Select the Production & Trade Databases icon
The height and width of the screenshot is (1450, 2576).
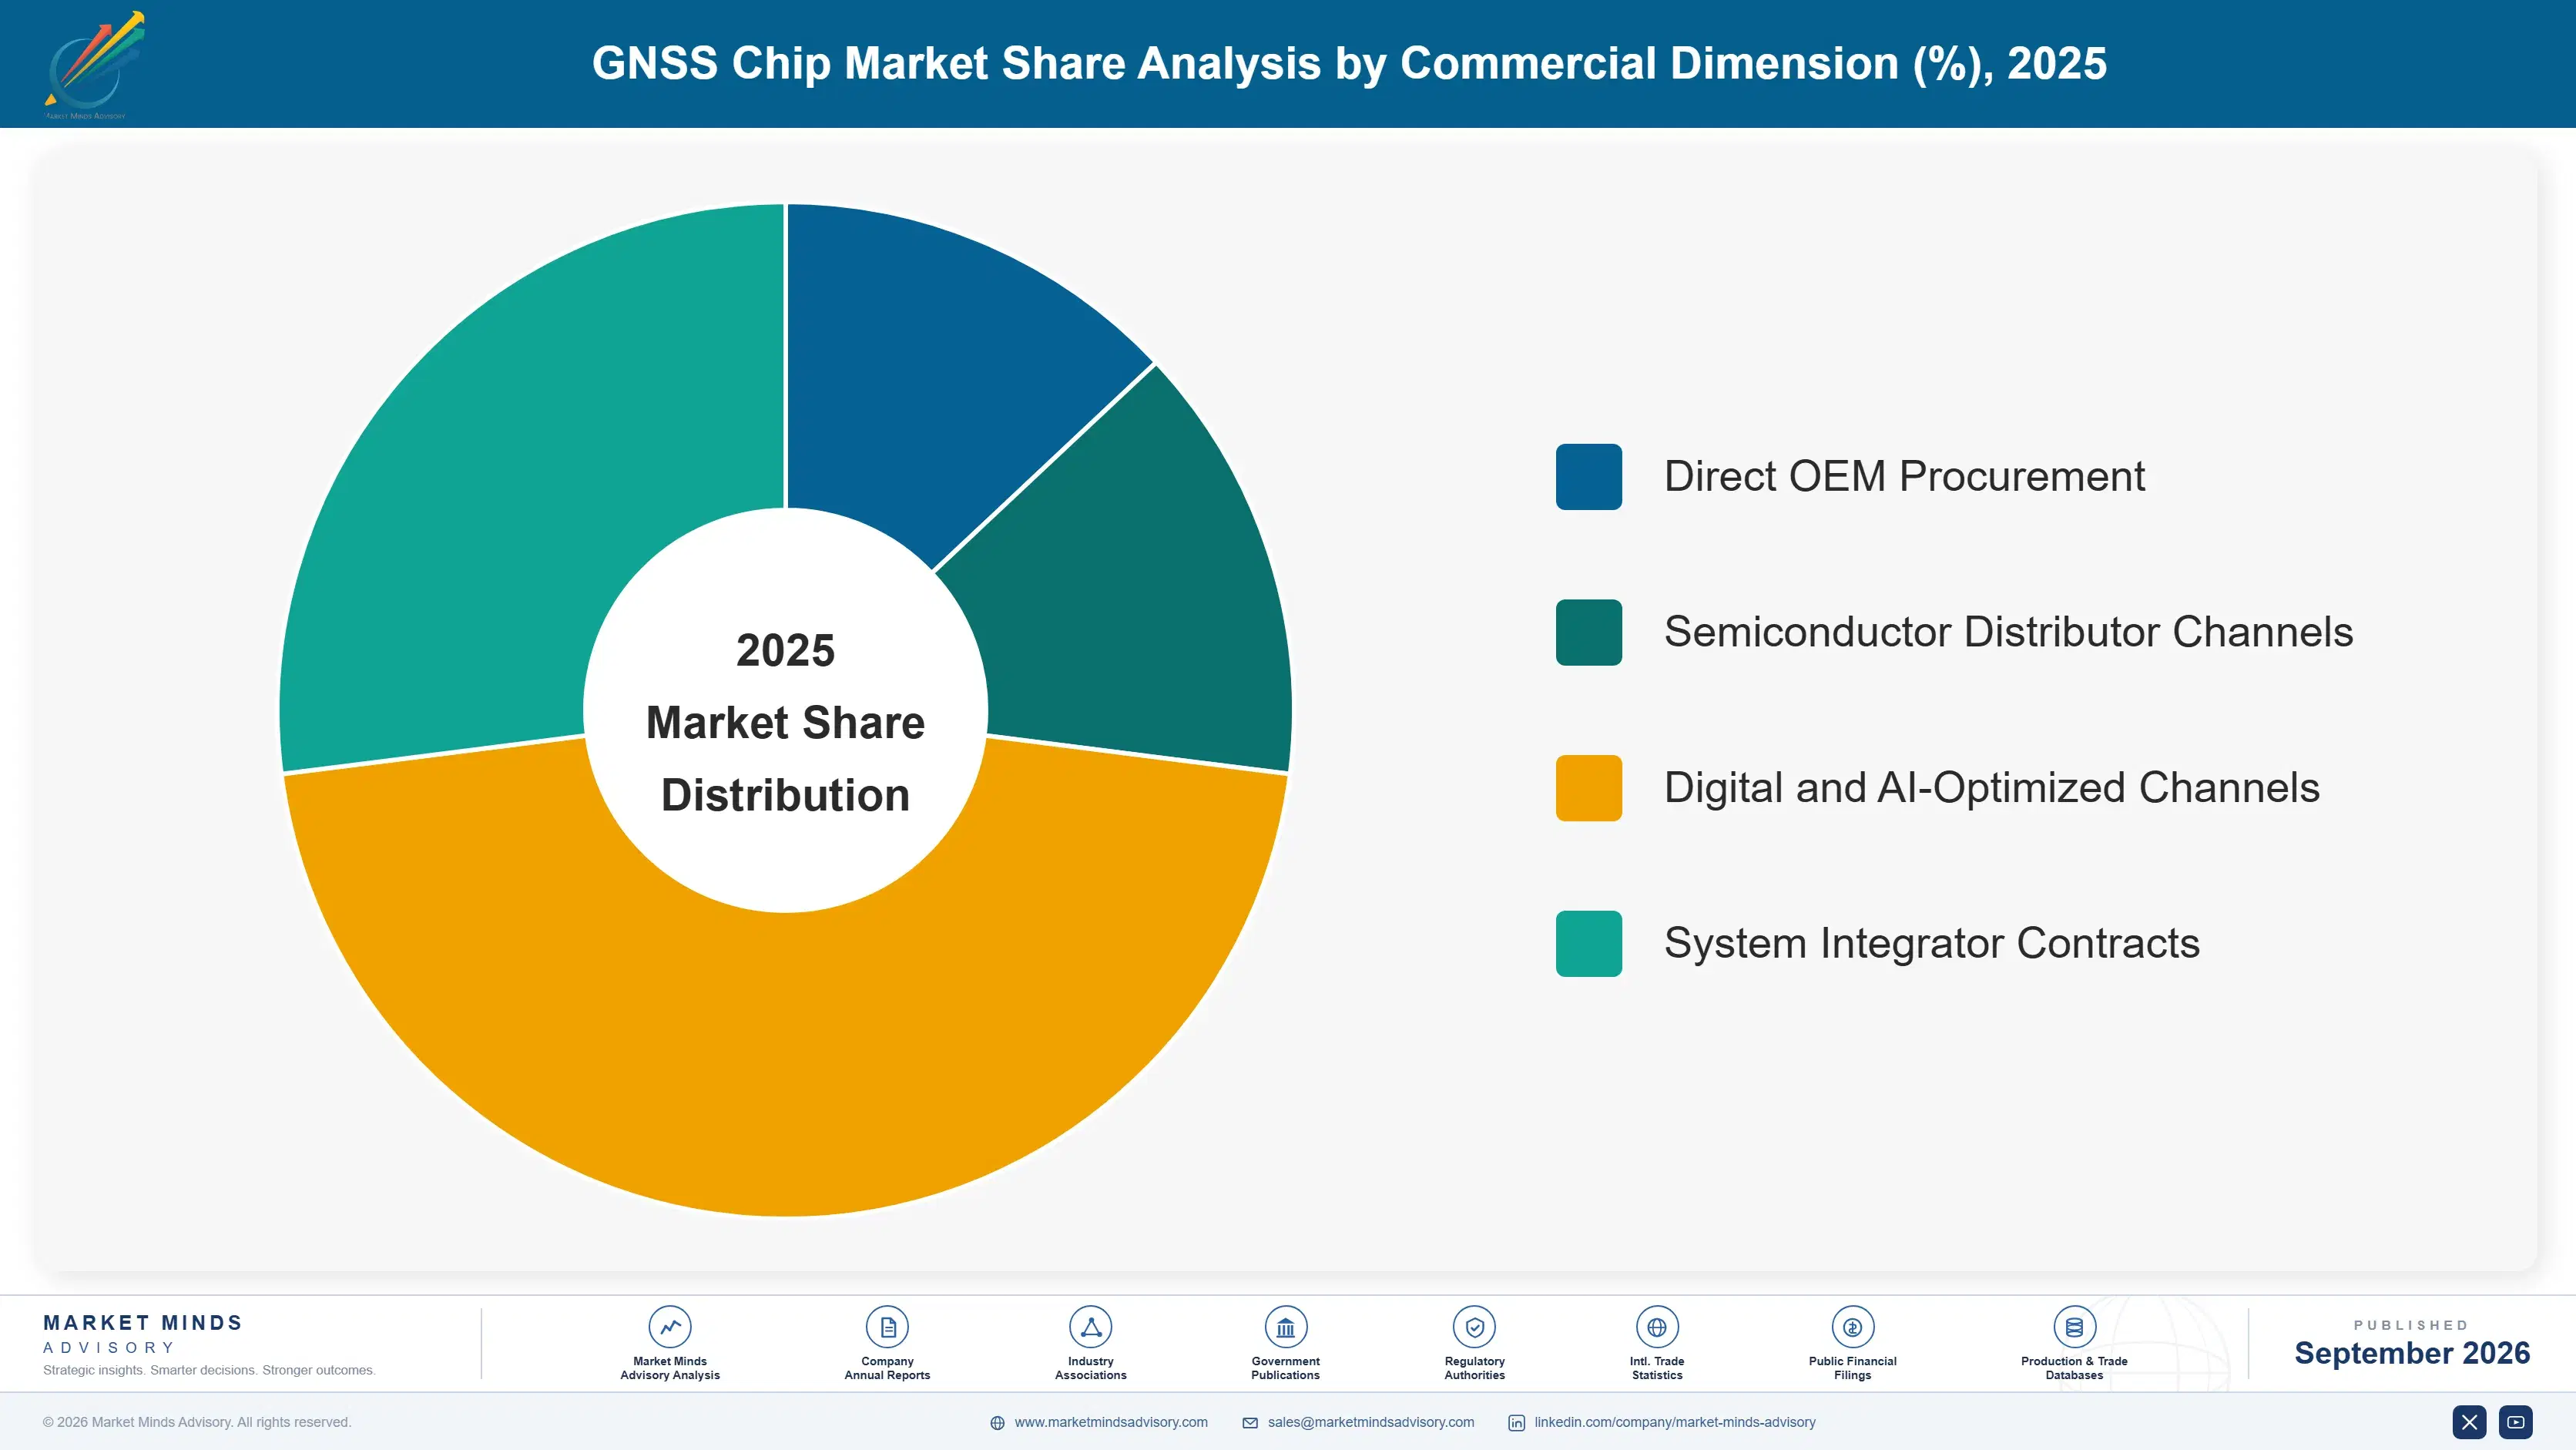(x=2074, y=1327)
